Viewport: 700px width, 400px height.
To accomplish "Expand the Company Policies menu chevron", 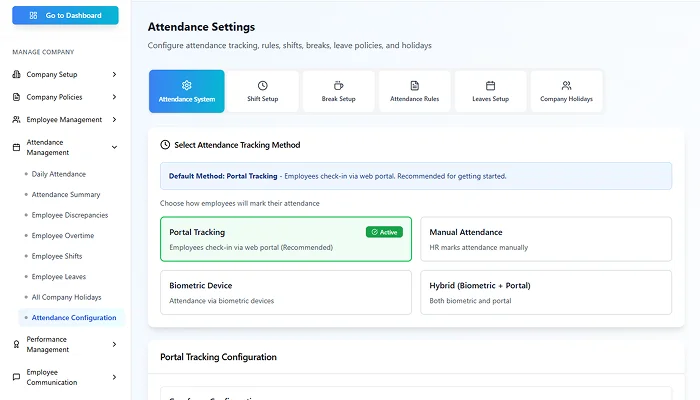I will click(114, 97).
